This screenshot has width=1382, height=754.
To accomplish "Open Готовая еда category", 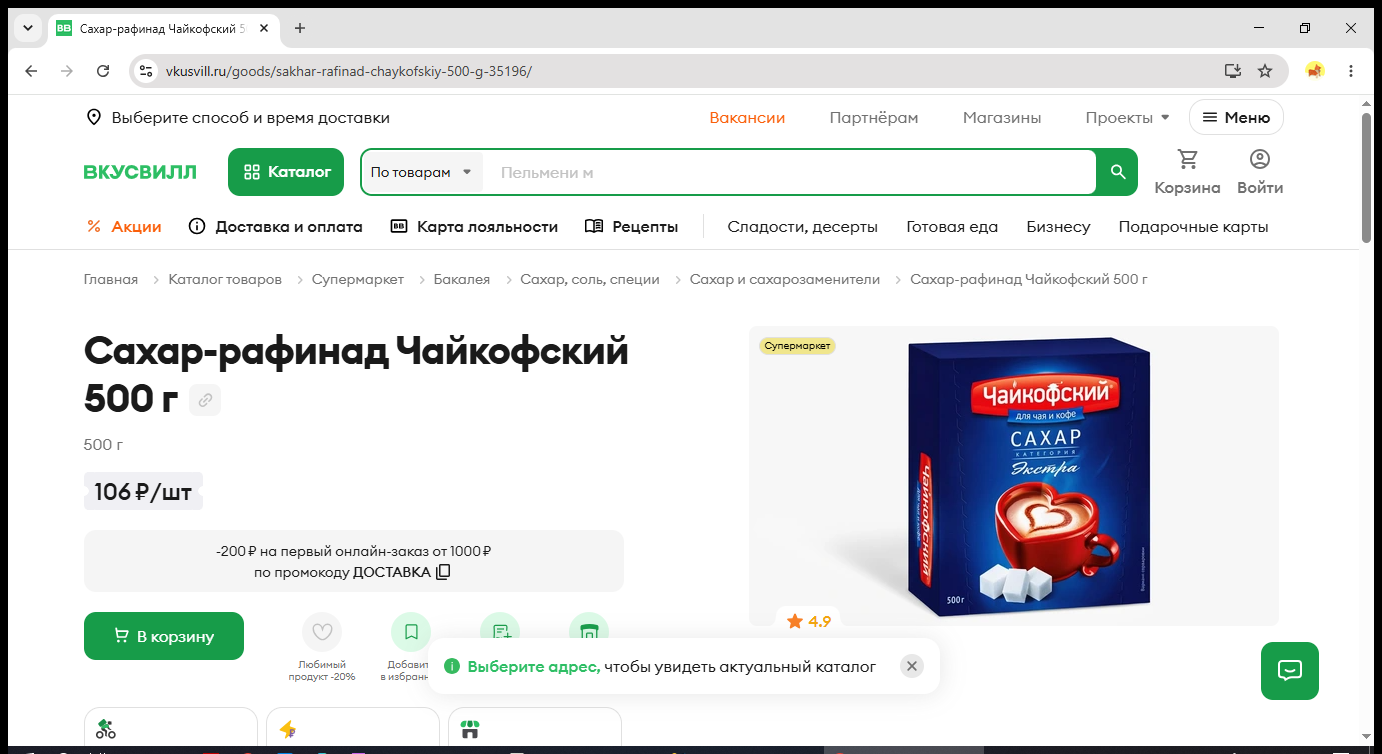I will click(x=952, y=227).
